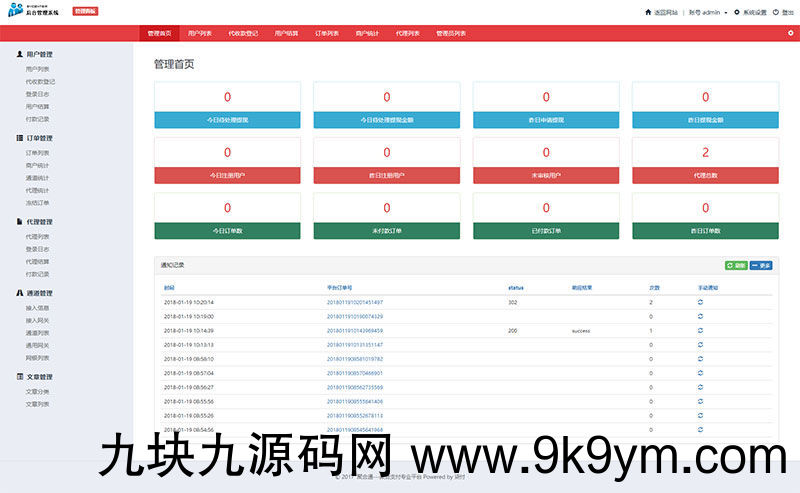Image resolution: width=800 pixels, height=493 pixels.
Task: Select 文章分类 under 文章管理
Action: click(x=37, y=391)
